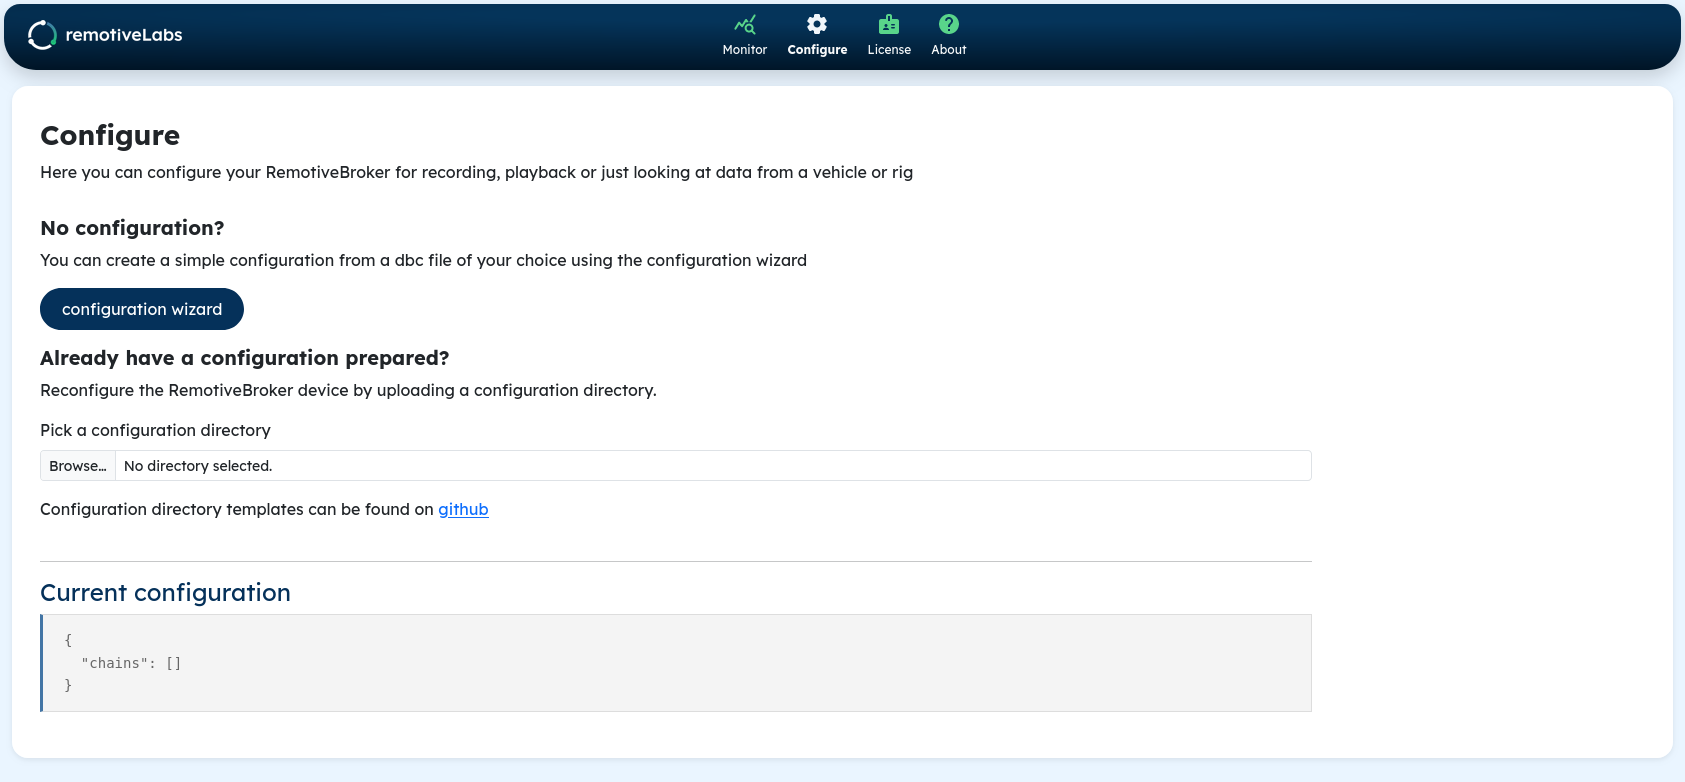Click Browse to pick a directory
The width and height of the screenshot is (1685, 782).
78,466
